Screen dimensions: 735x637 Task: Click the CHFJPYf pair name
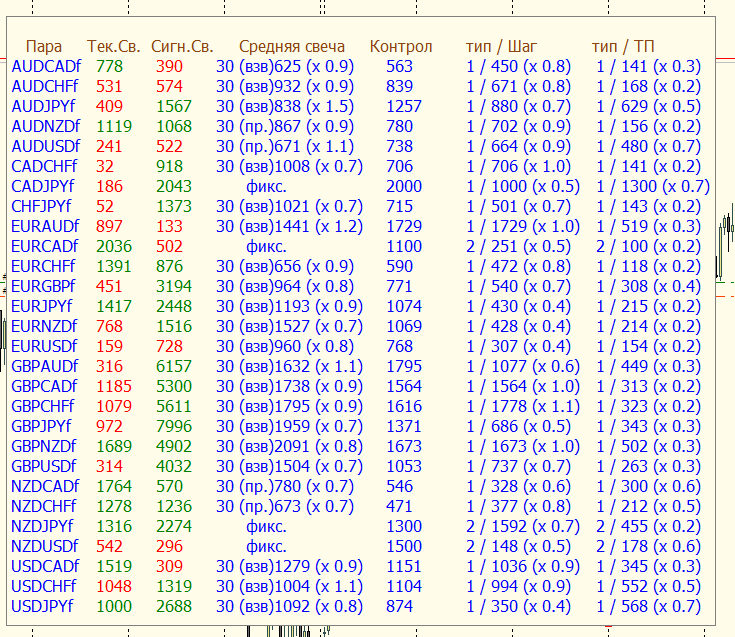coord(41,206)
